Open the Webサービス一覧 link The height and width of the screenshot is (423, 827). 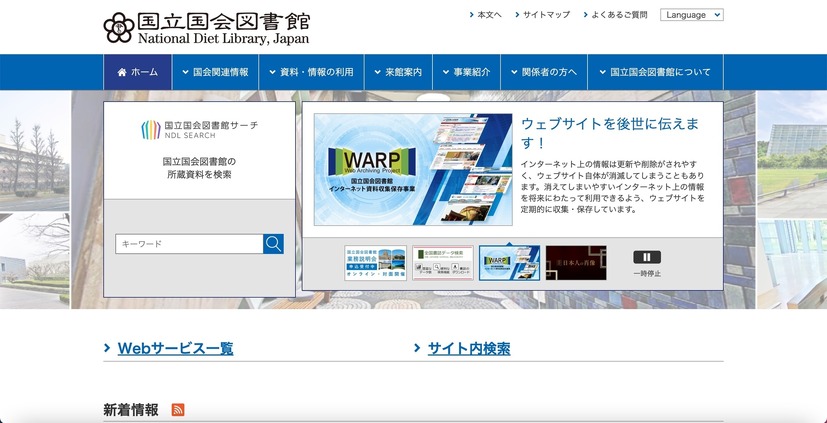coord(175,348)
